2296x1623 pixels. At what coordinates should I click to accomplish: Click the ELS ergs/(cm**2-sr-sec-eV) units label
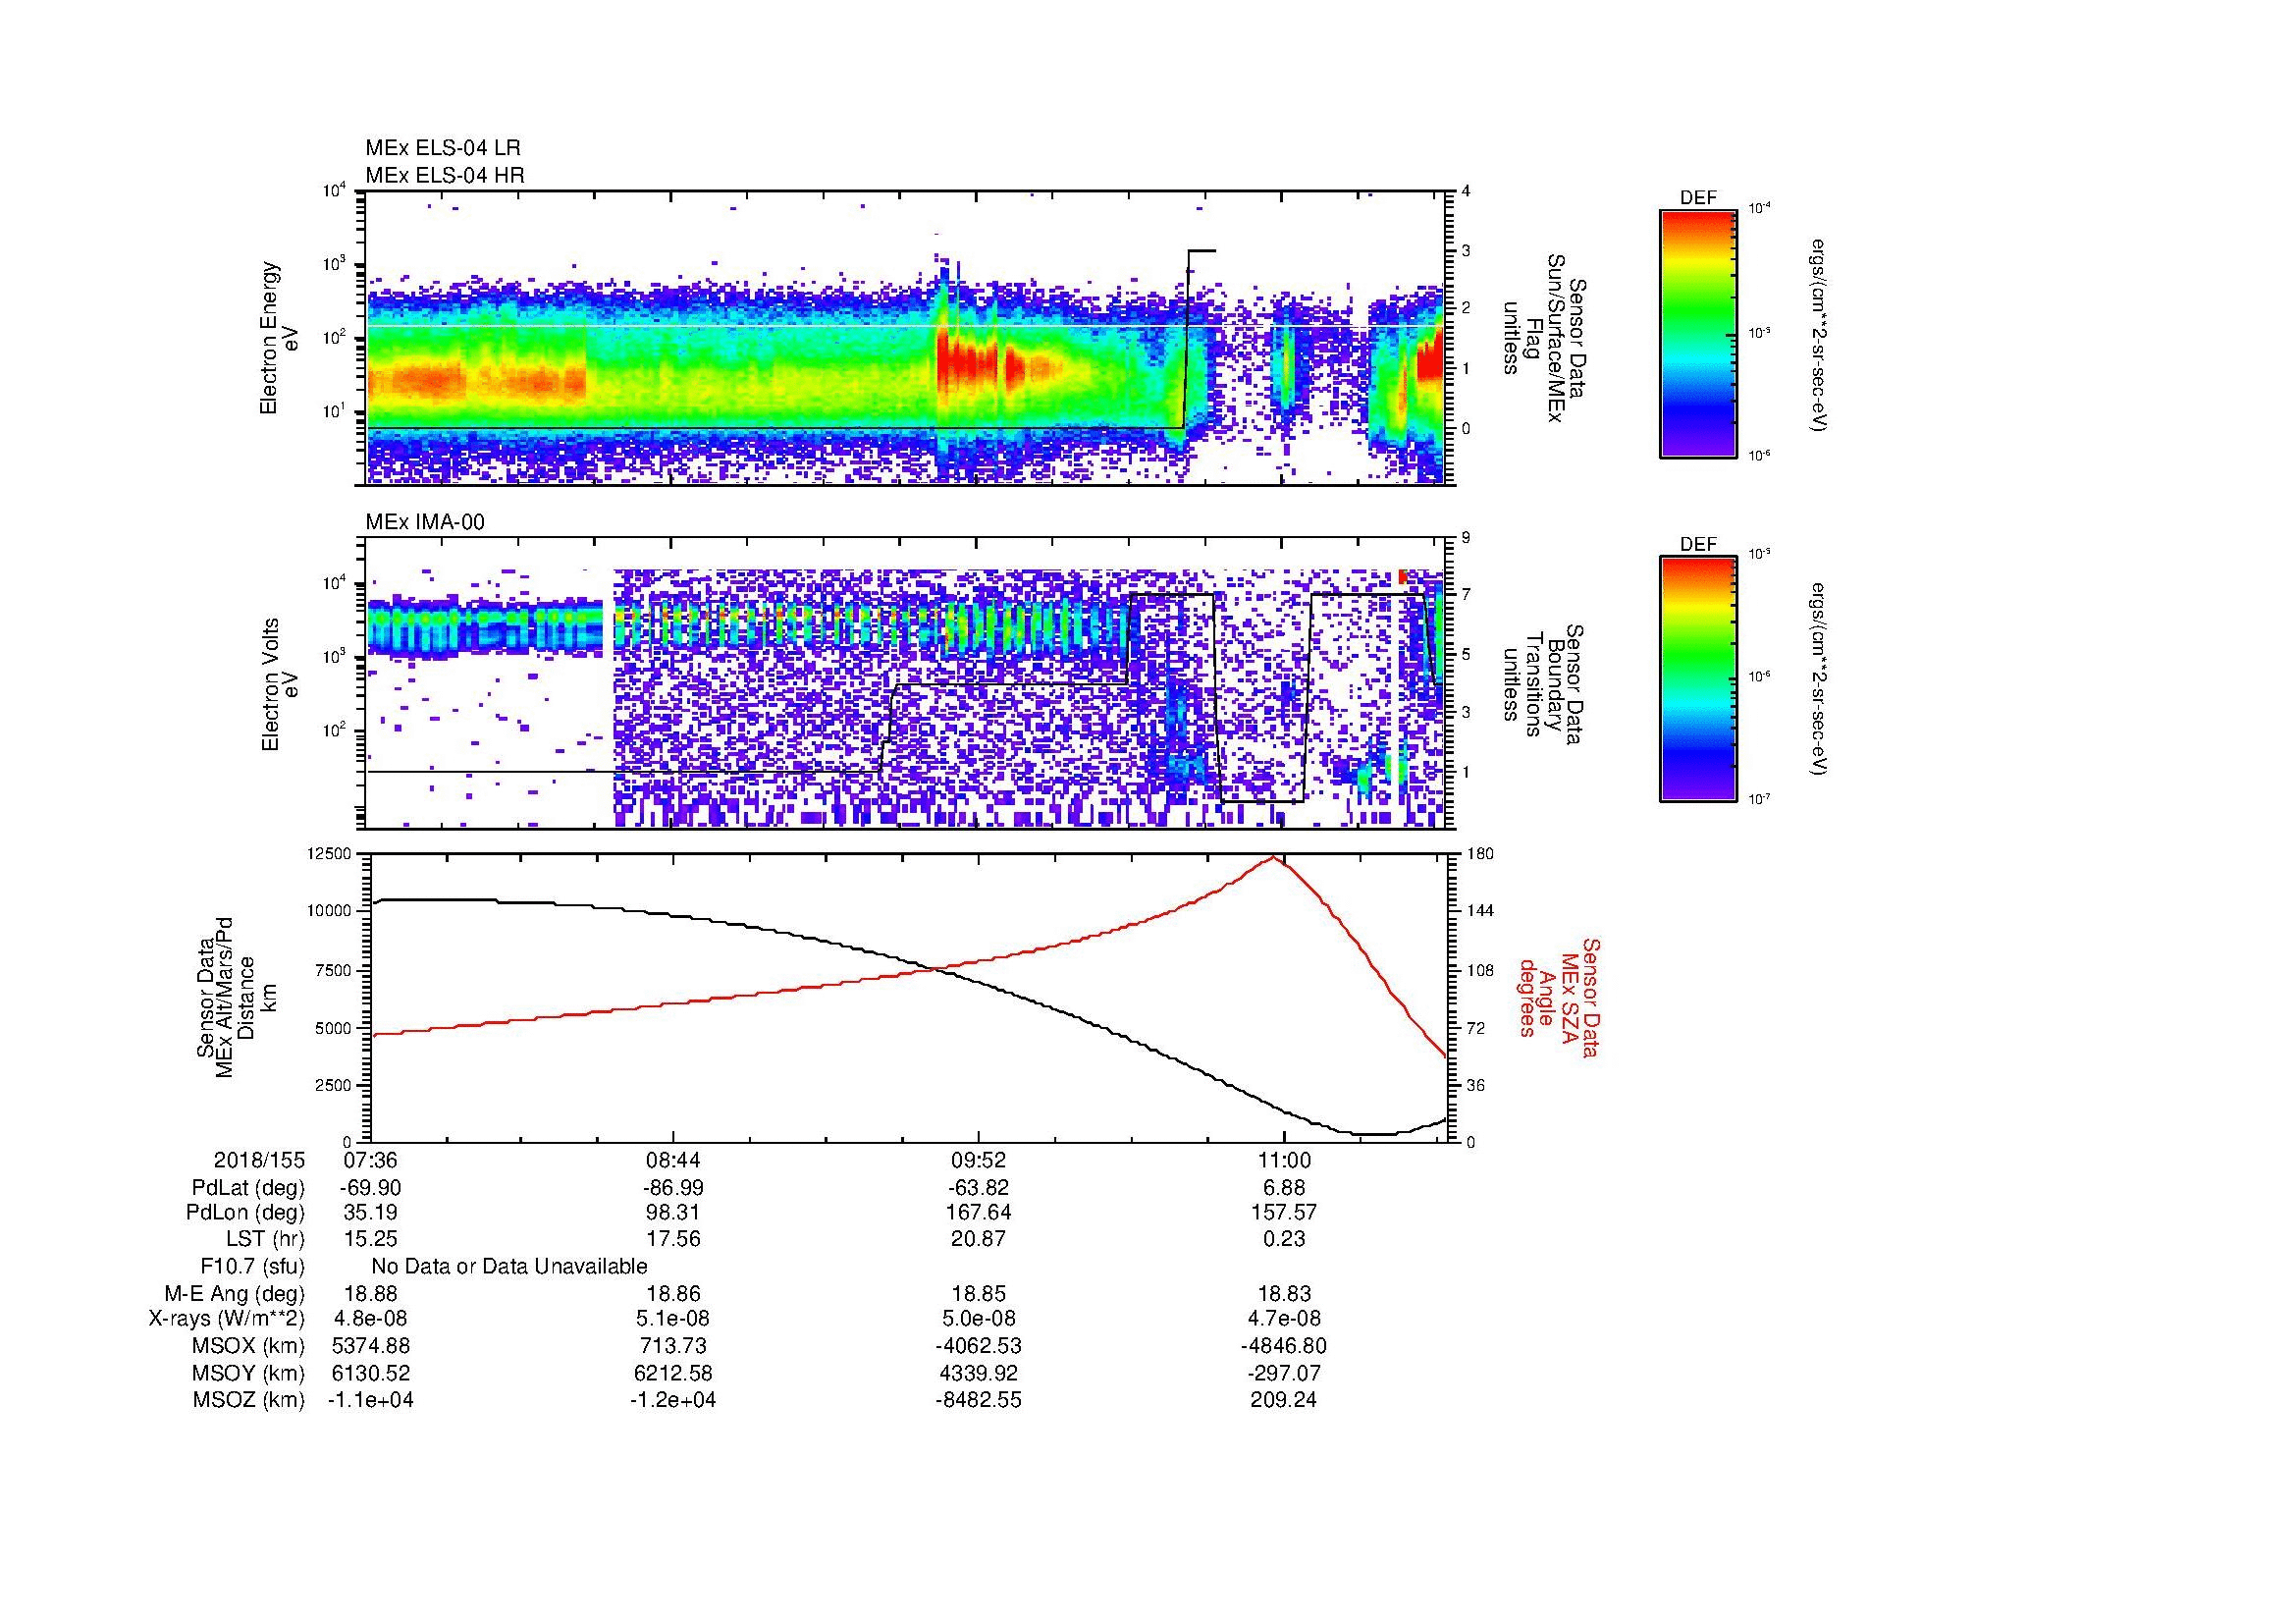point(1819,335)
